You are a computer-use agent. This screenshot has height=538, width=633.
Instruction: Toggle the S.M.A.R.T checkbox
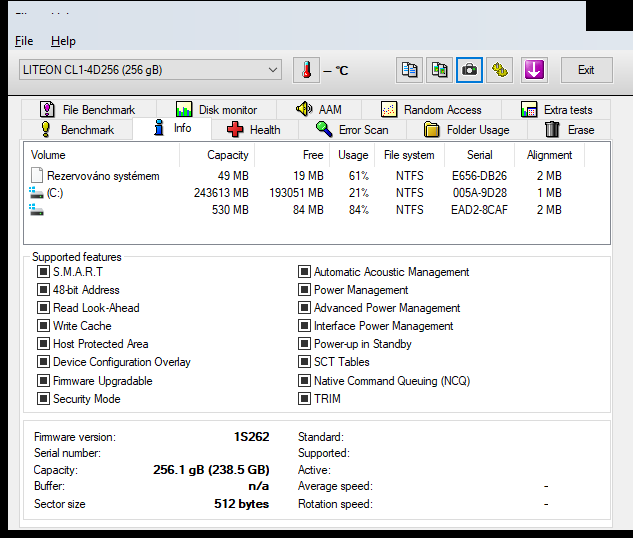pos(43,271)
